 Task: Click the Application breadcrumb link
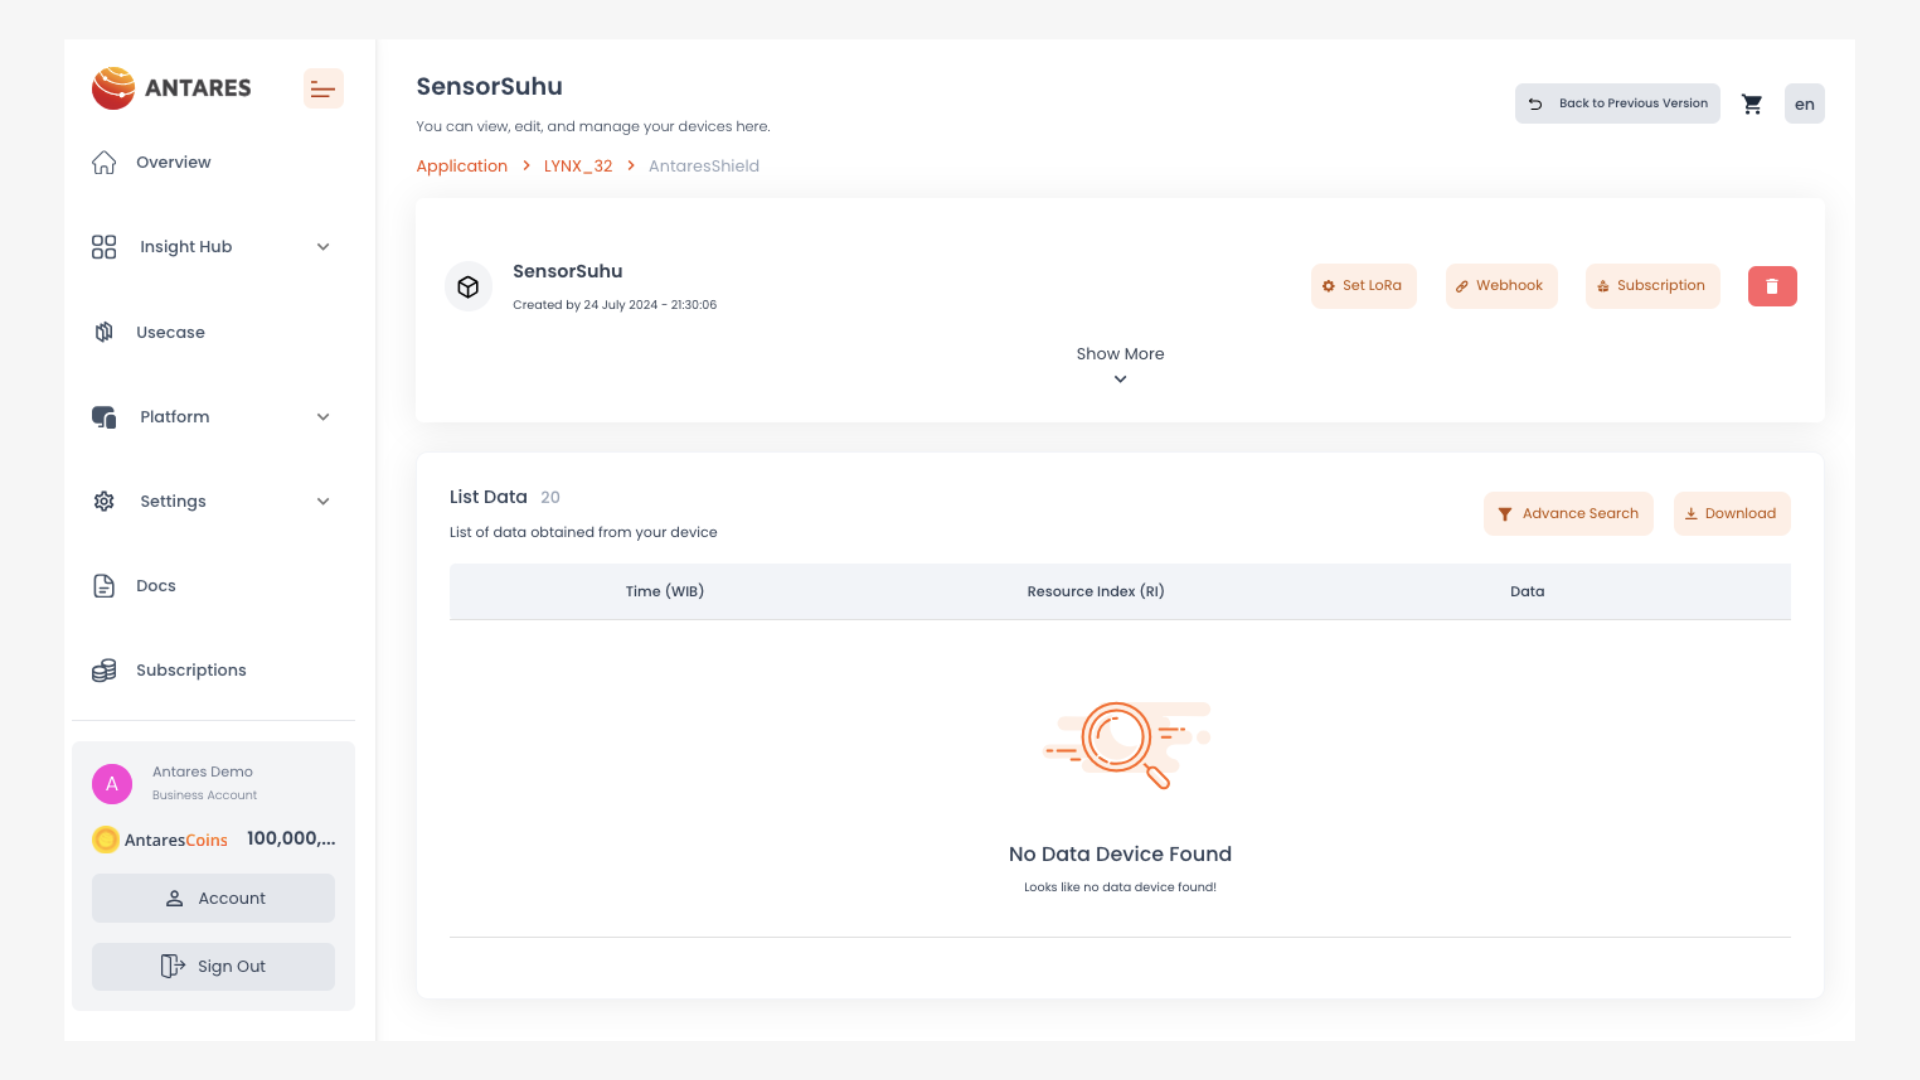pos(461,166)
